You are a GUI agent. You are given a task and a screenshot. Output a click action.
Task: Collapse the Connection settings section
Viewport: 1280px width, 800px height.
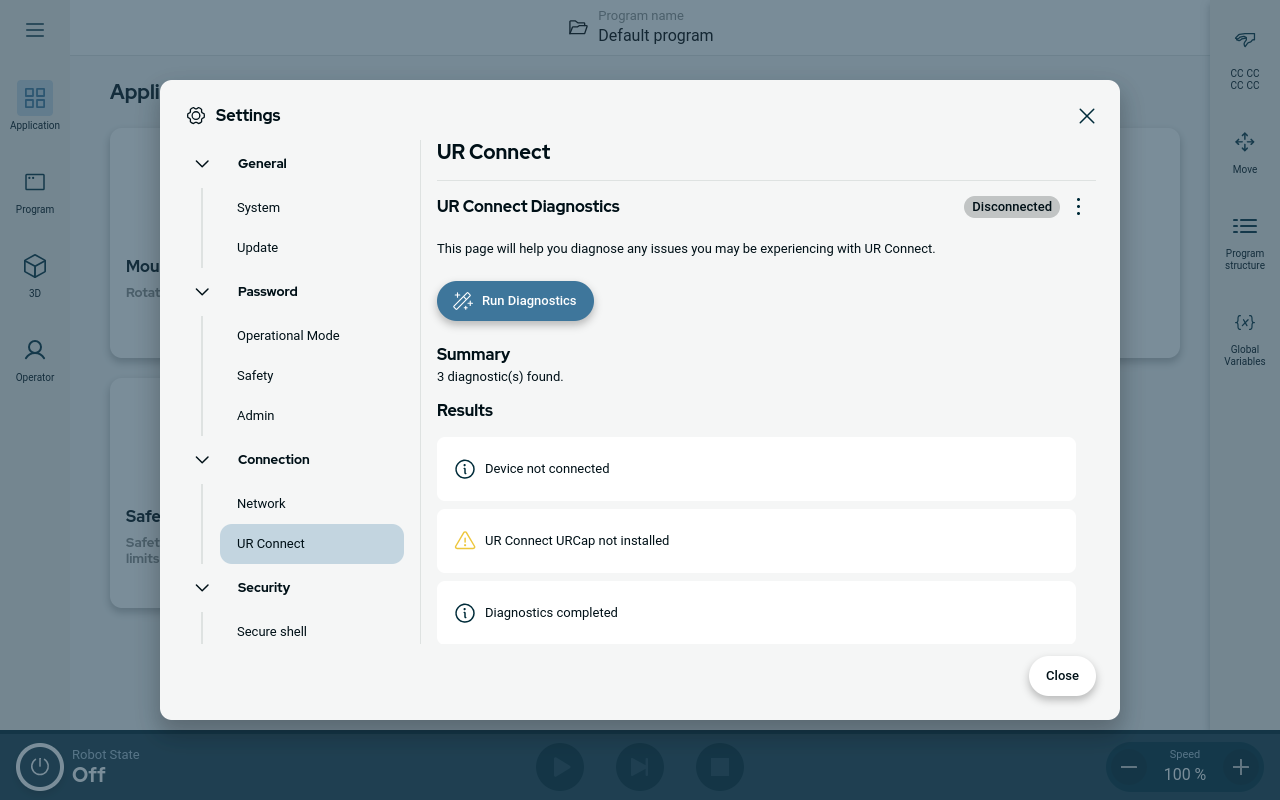[202, 460]
